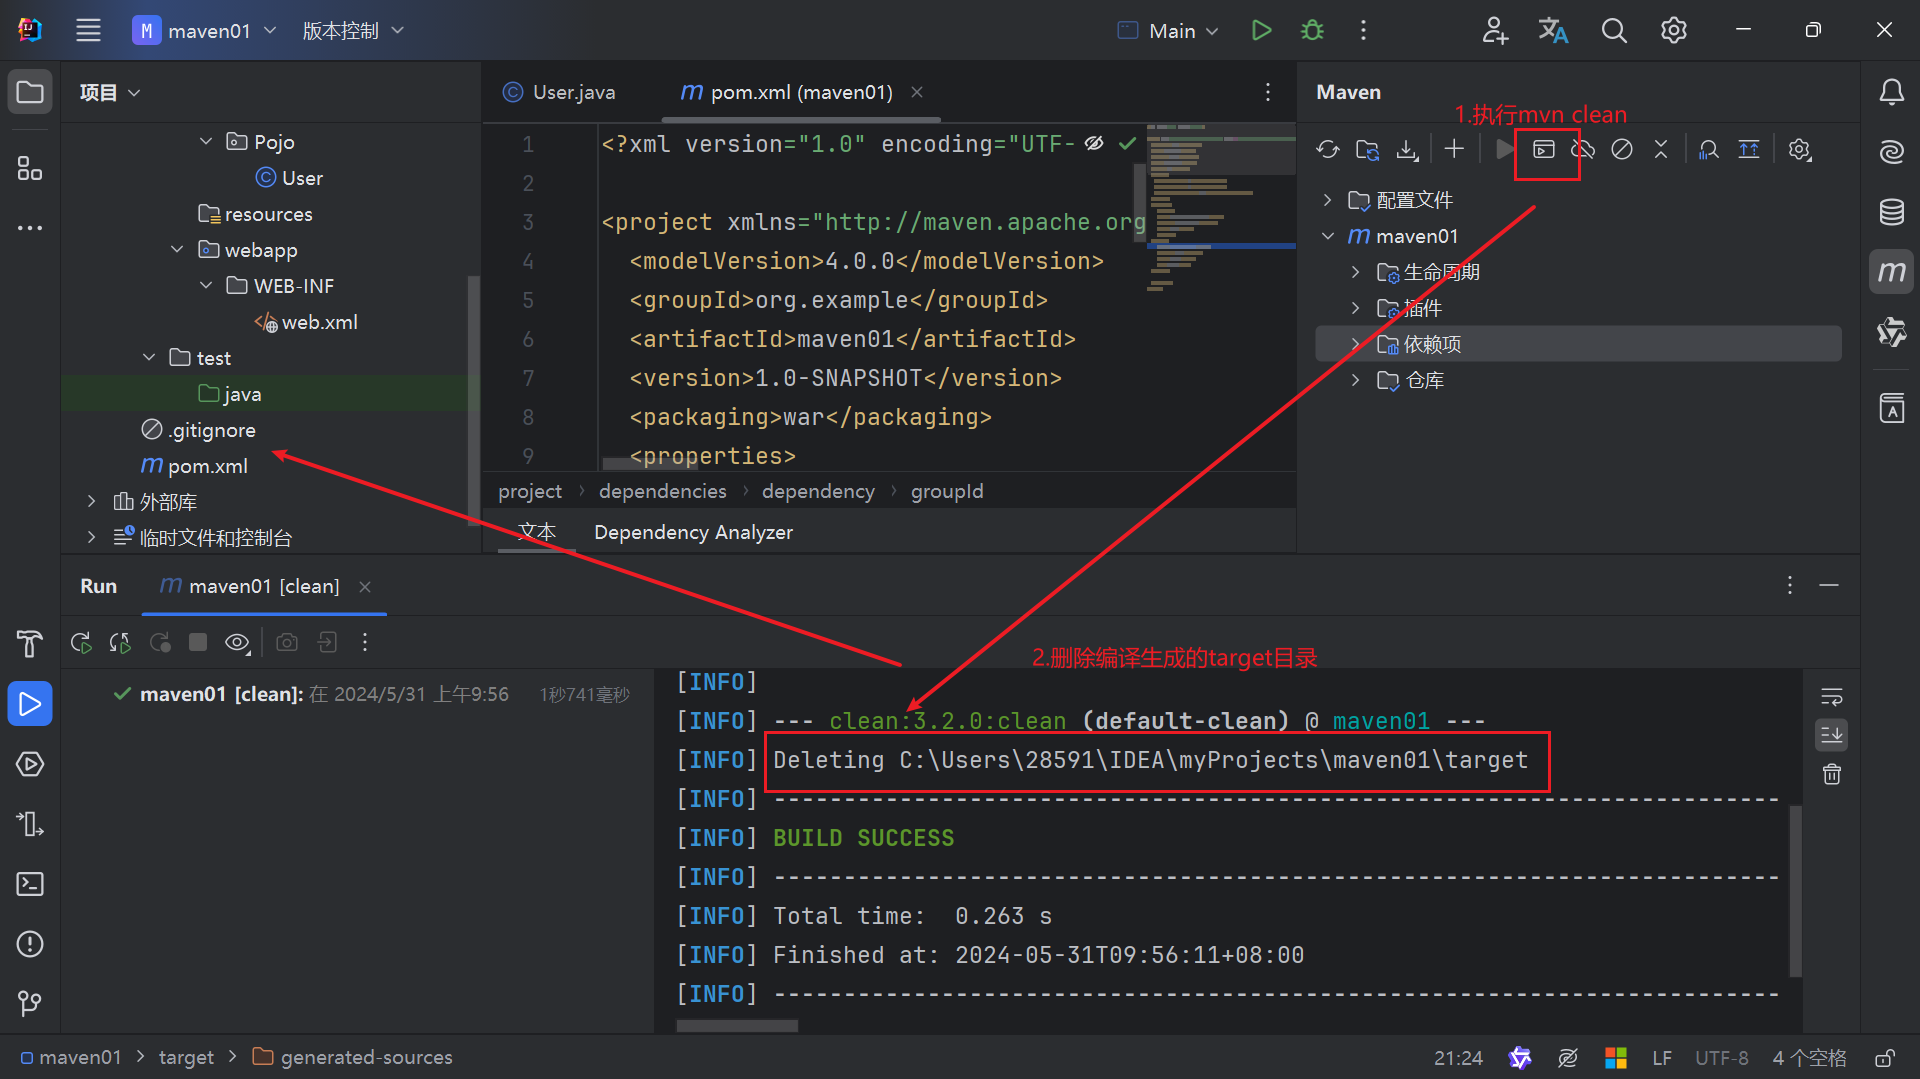This screenshot has height=1079, width=1920.
Task: Open the Database tool window
Action: pyautogui.click(x=1891, y=212)
